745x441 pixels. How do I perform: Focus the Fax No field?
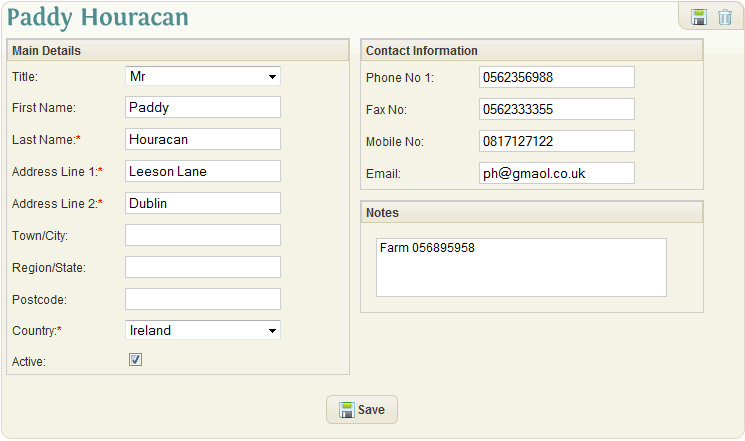(x=557, y=109)
